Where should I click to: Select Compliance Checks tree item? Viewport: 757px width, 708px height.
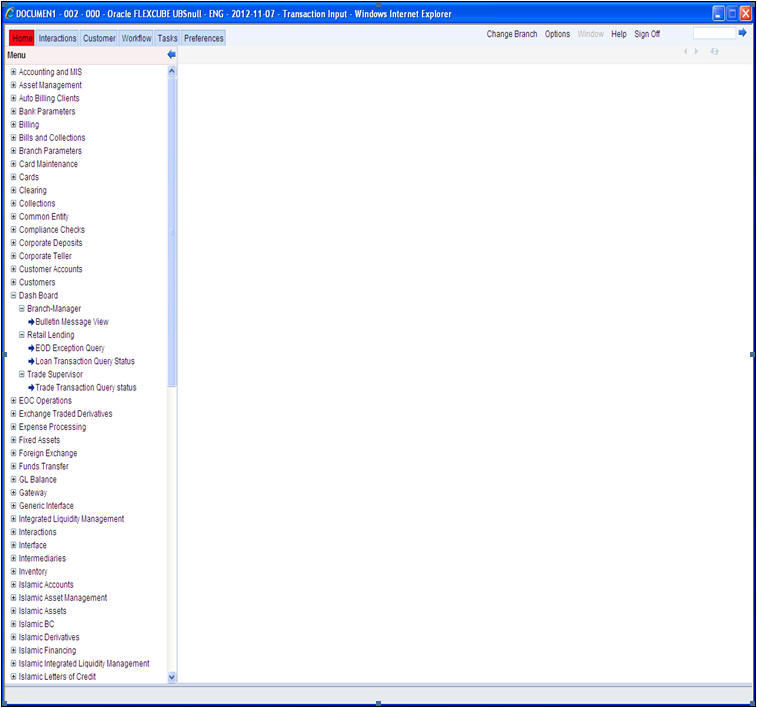click(x=52, y=230)
